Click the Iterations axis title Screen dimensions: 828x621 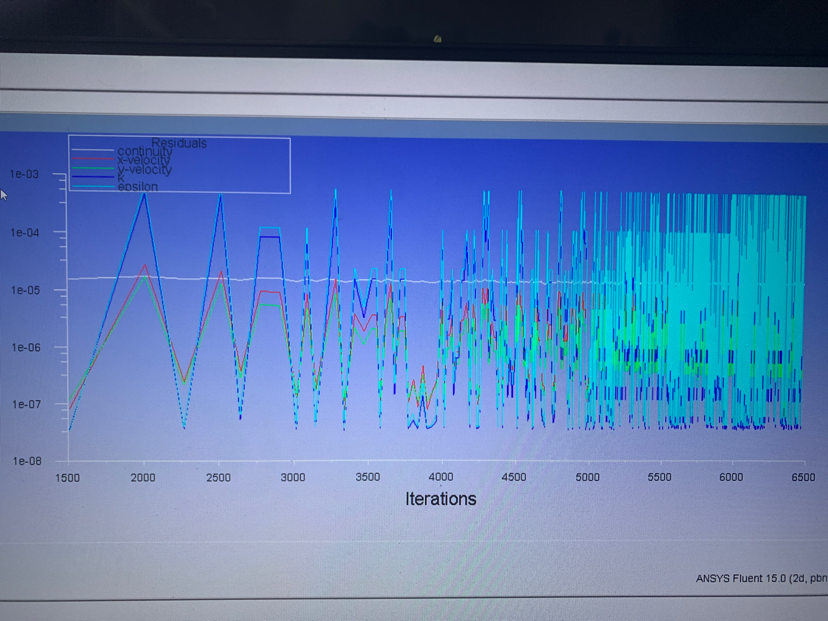click(441, 499)
